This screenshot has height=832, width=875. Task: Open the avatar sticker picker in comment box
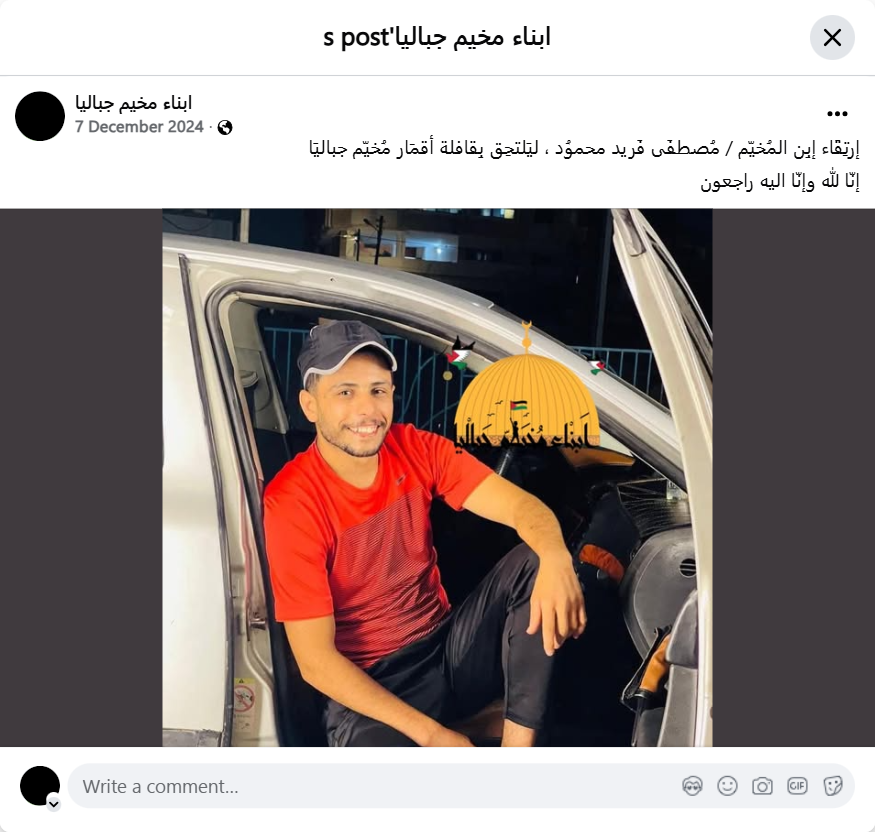click(693, 786)
